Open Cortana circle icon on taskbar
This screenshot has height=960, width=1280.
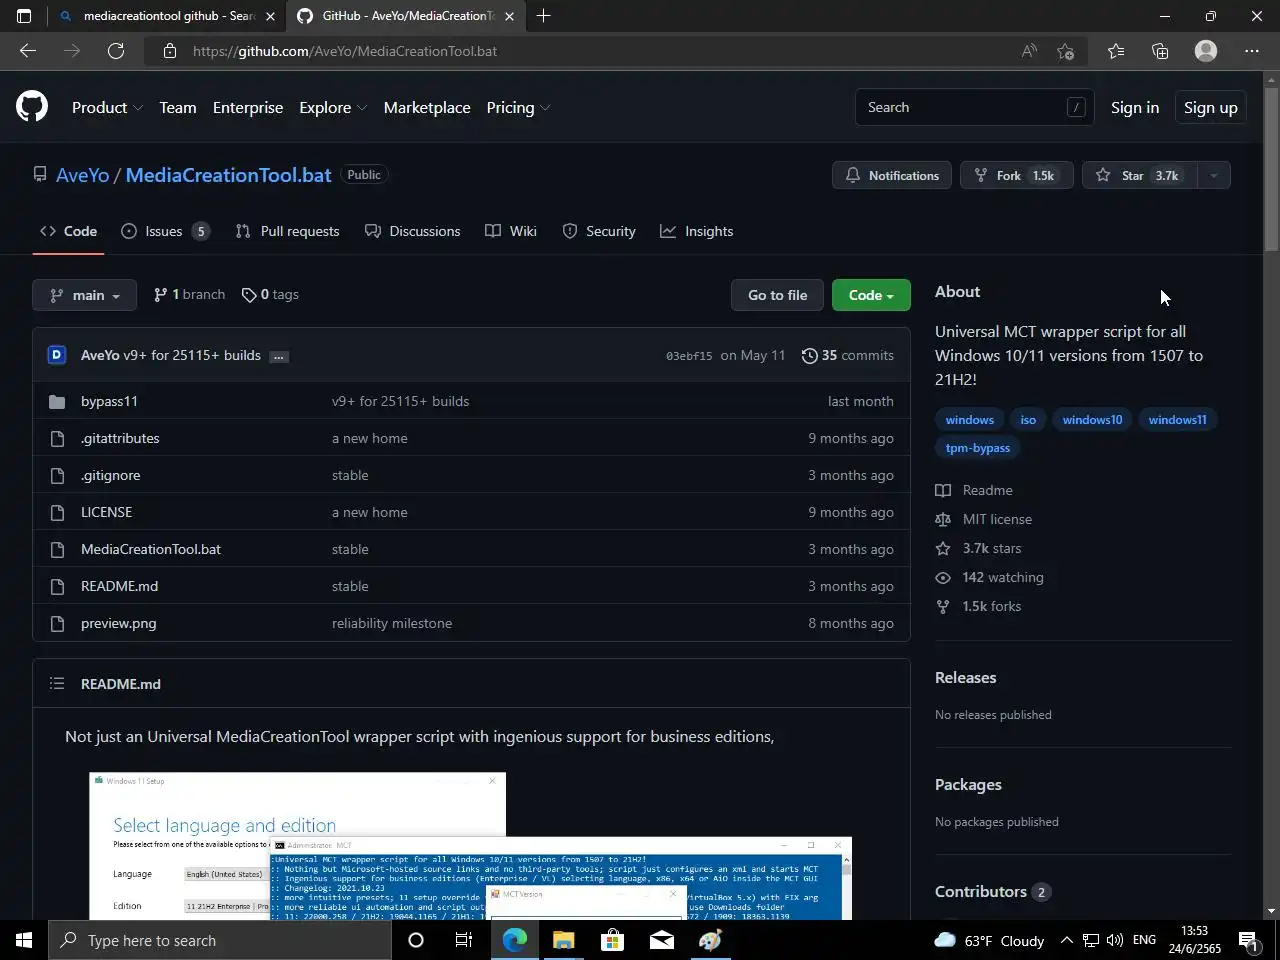tap(416, 940)
